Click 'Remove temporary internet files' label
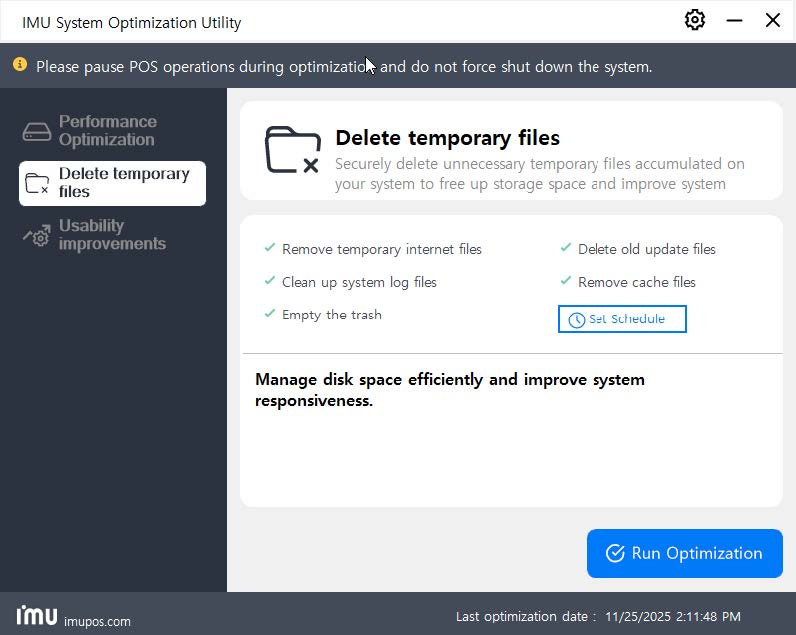 [382, 249]
